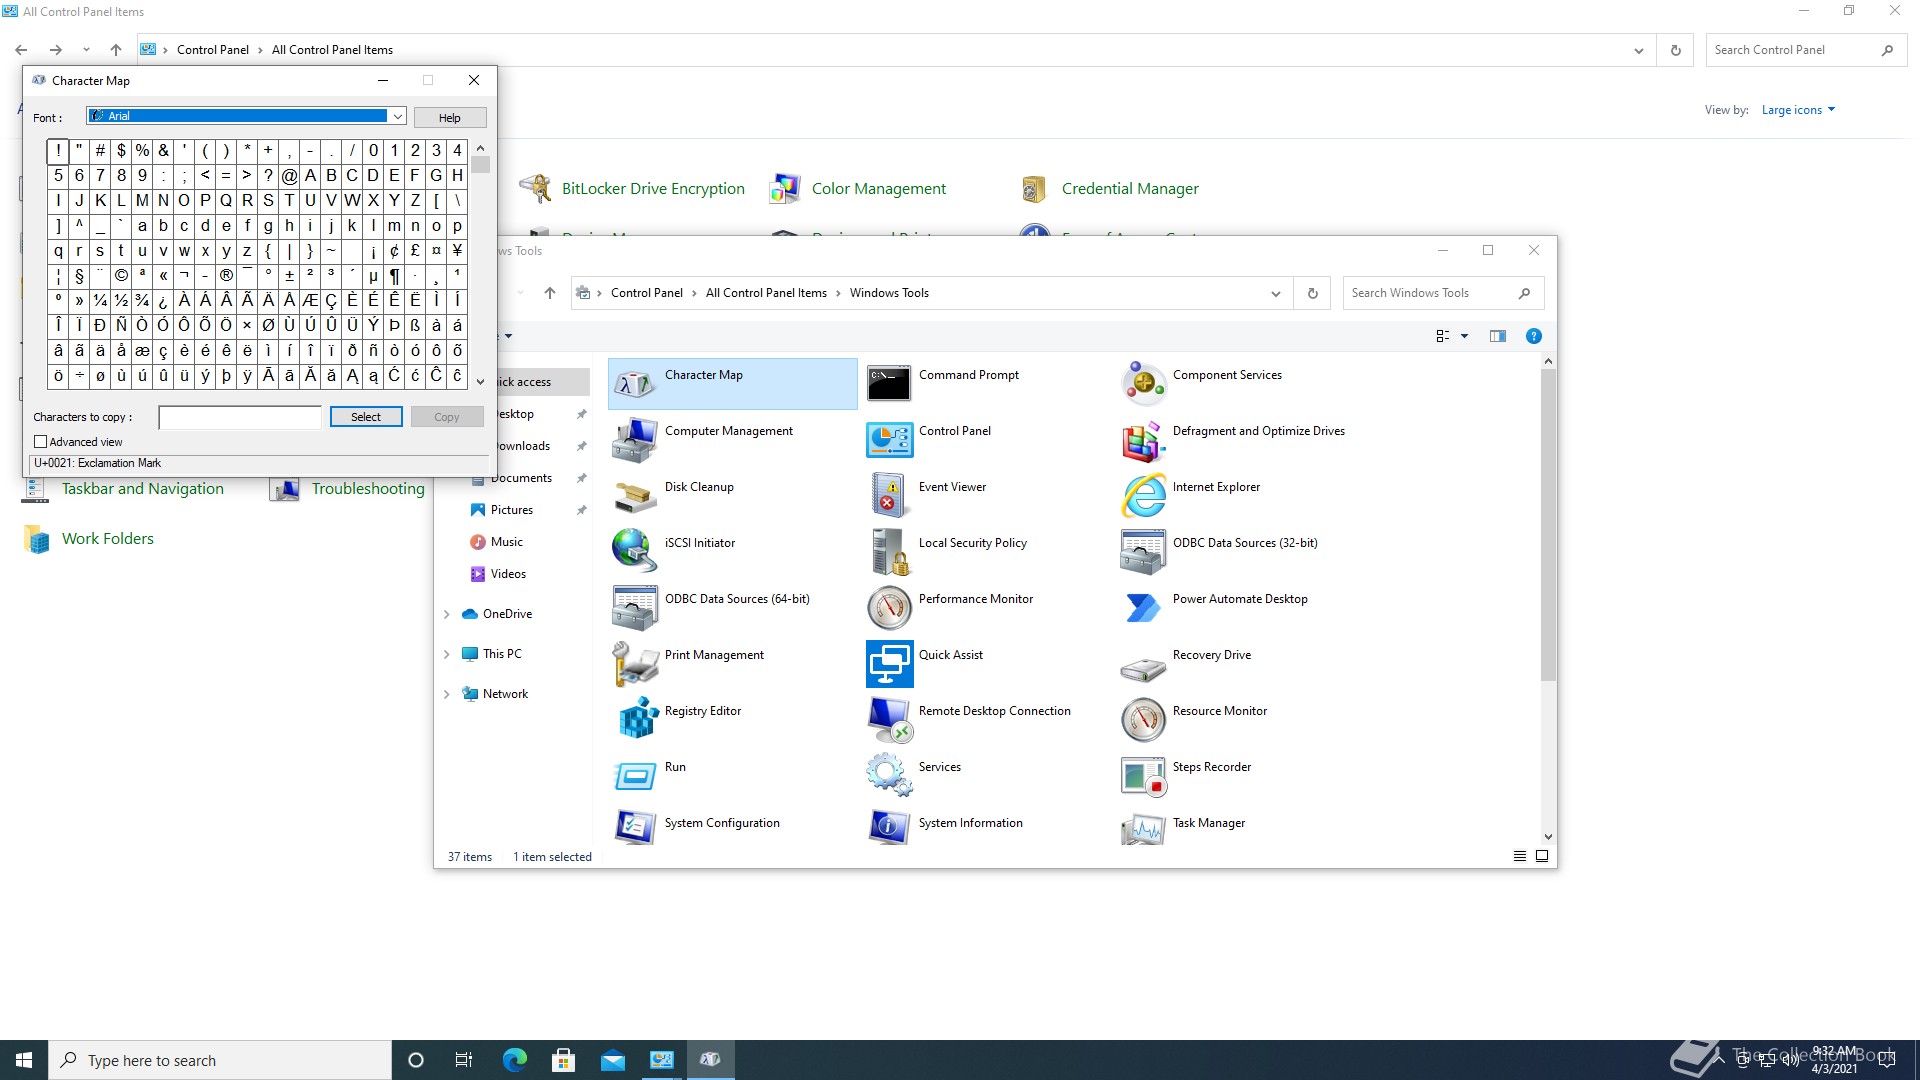Open Disk Cleanup icon
Image resolution: width=1920 pixels, height=1080 pixels.
[635, 495]
